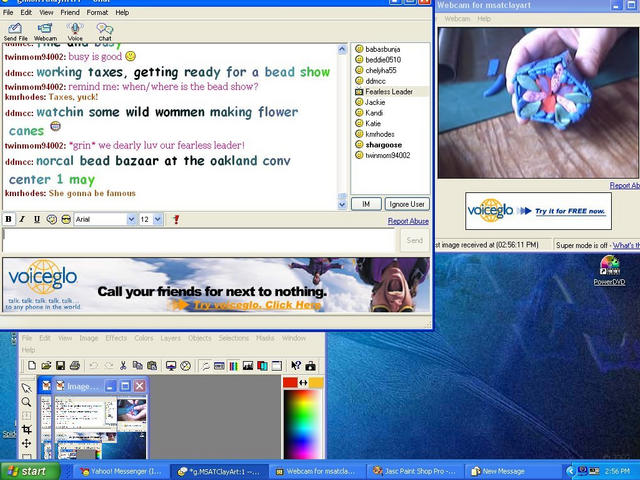Screen dimensions: 640x480
Task: Click the Send File icon in chat toolbar
Action: pos(15,31)
